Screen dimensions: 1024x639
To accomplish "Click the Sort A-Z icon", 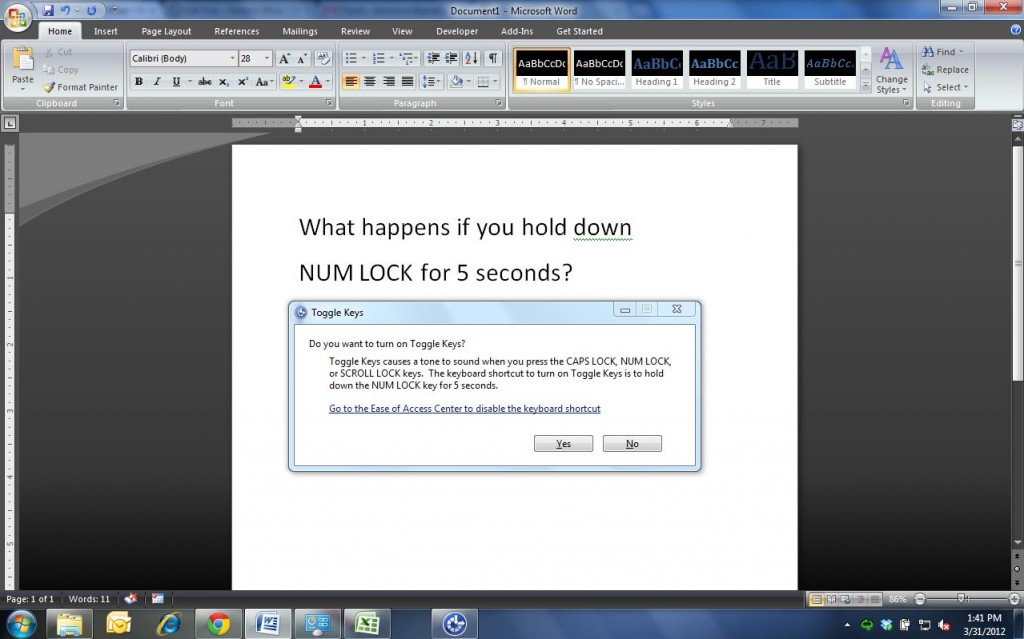I will click(472, 59).
